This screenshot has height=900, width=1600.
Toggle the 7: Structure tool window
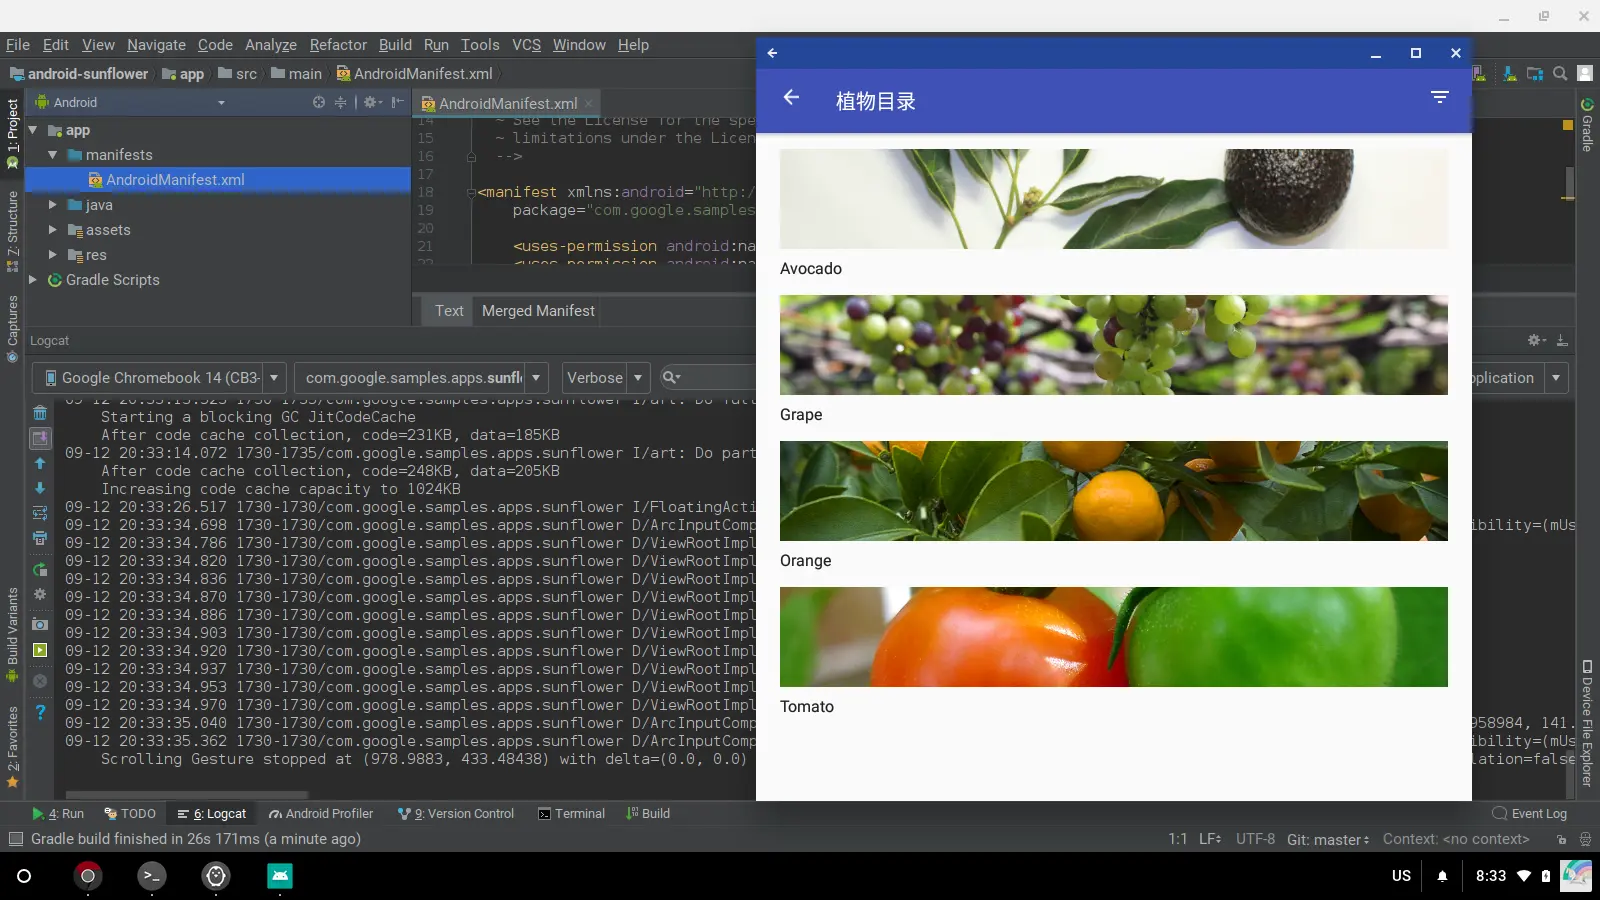(12, 231)
